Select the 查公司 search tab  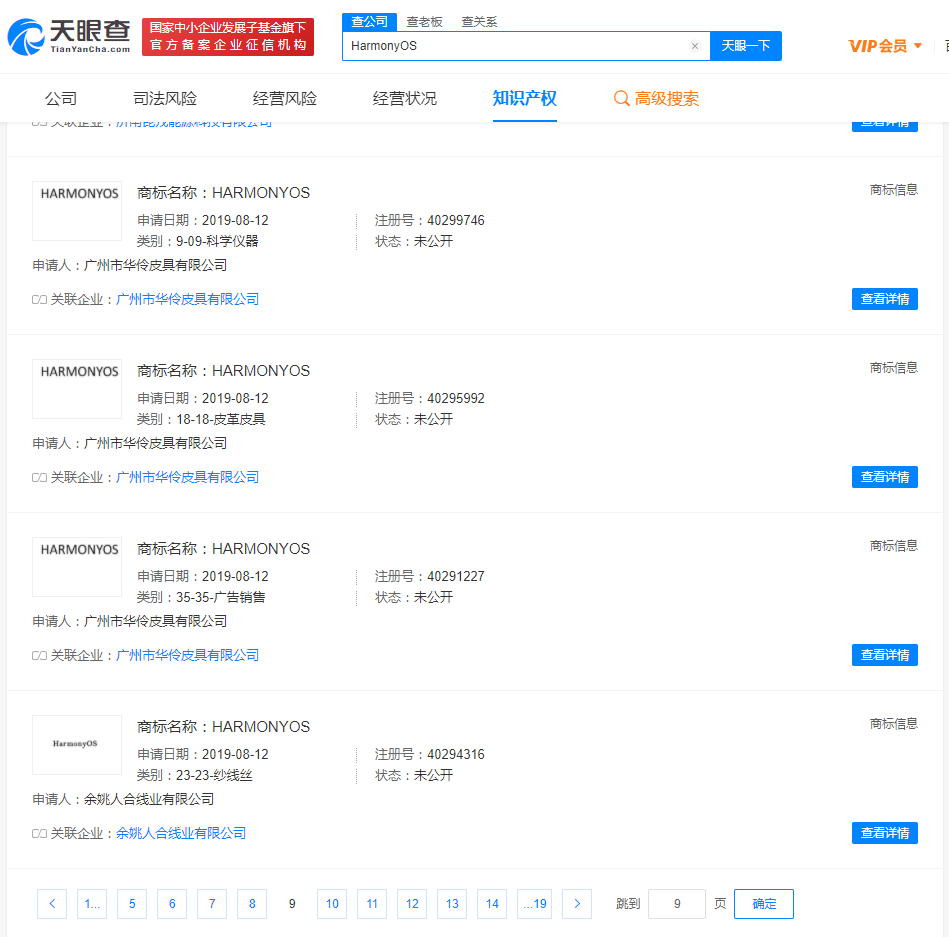[x=369, y=22]
